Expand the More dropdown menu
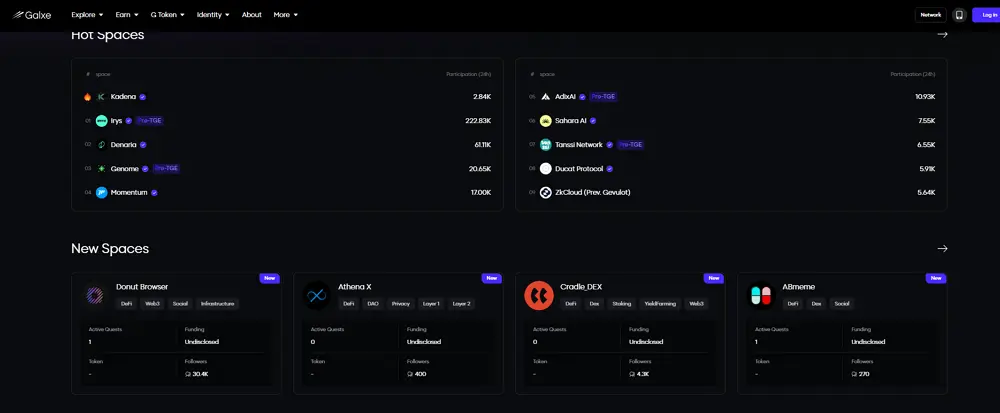 pyautogui.click(x=285, y=15)
